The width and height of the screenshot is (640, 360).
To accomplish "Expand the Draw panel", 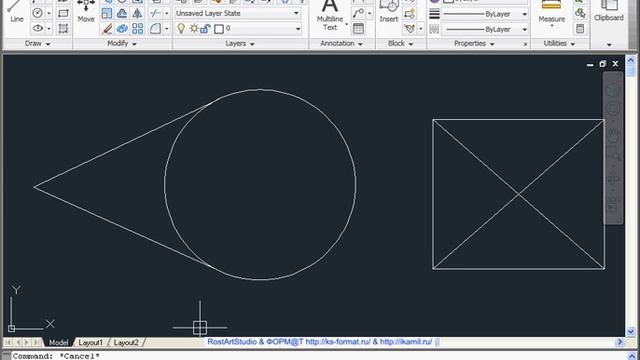I will pos(37,43).
